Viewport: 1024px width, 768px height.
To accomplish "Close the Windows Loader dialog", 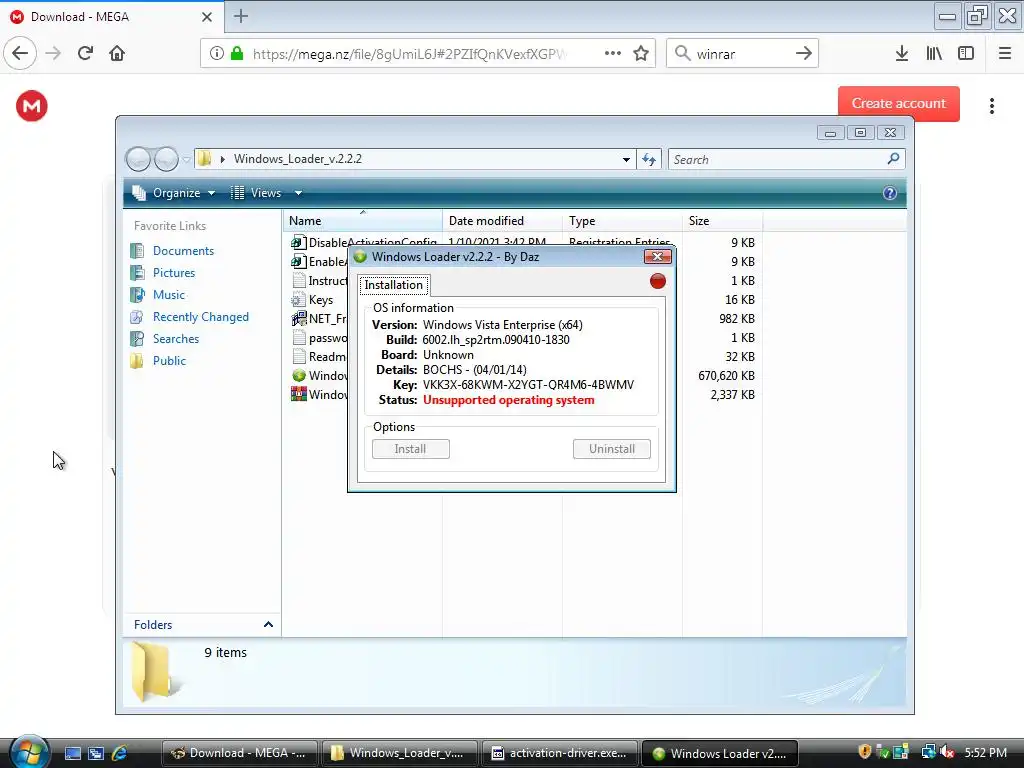I will pyautogui.click(x=658, y=257).
